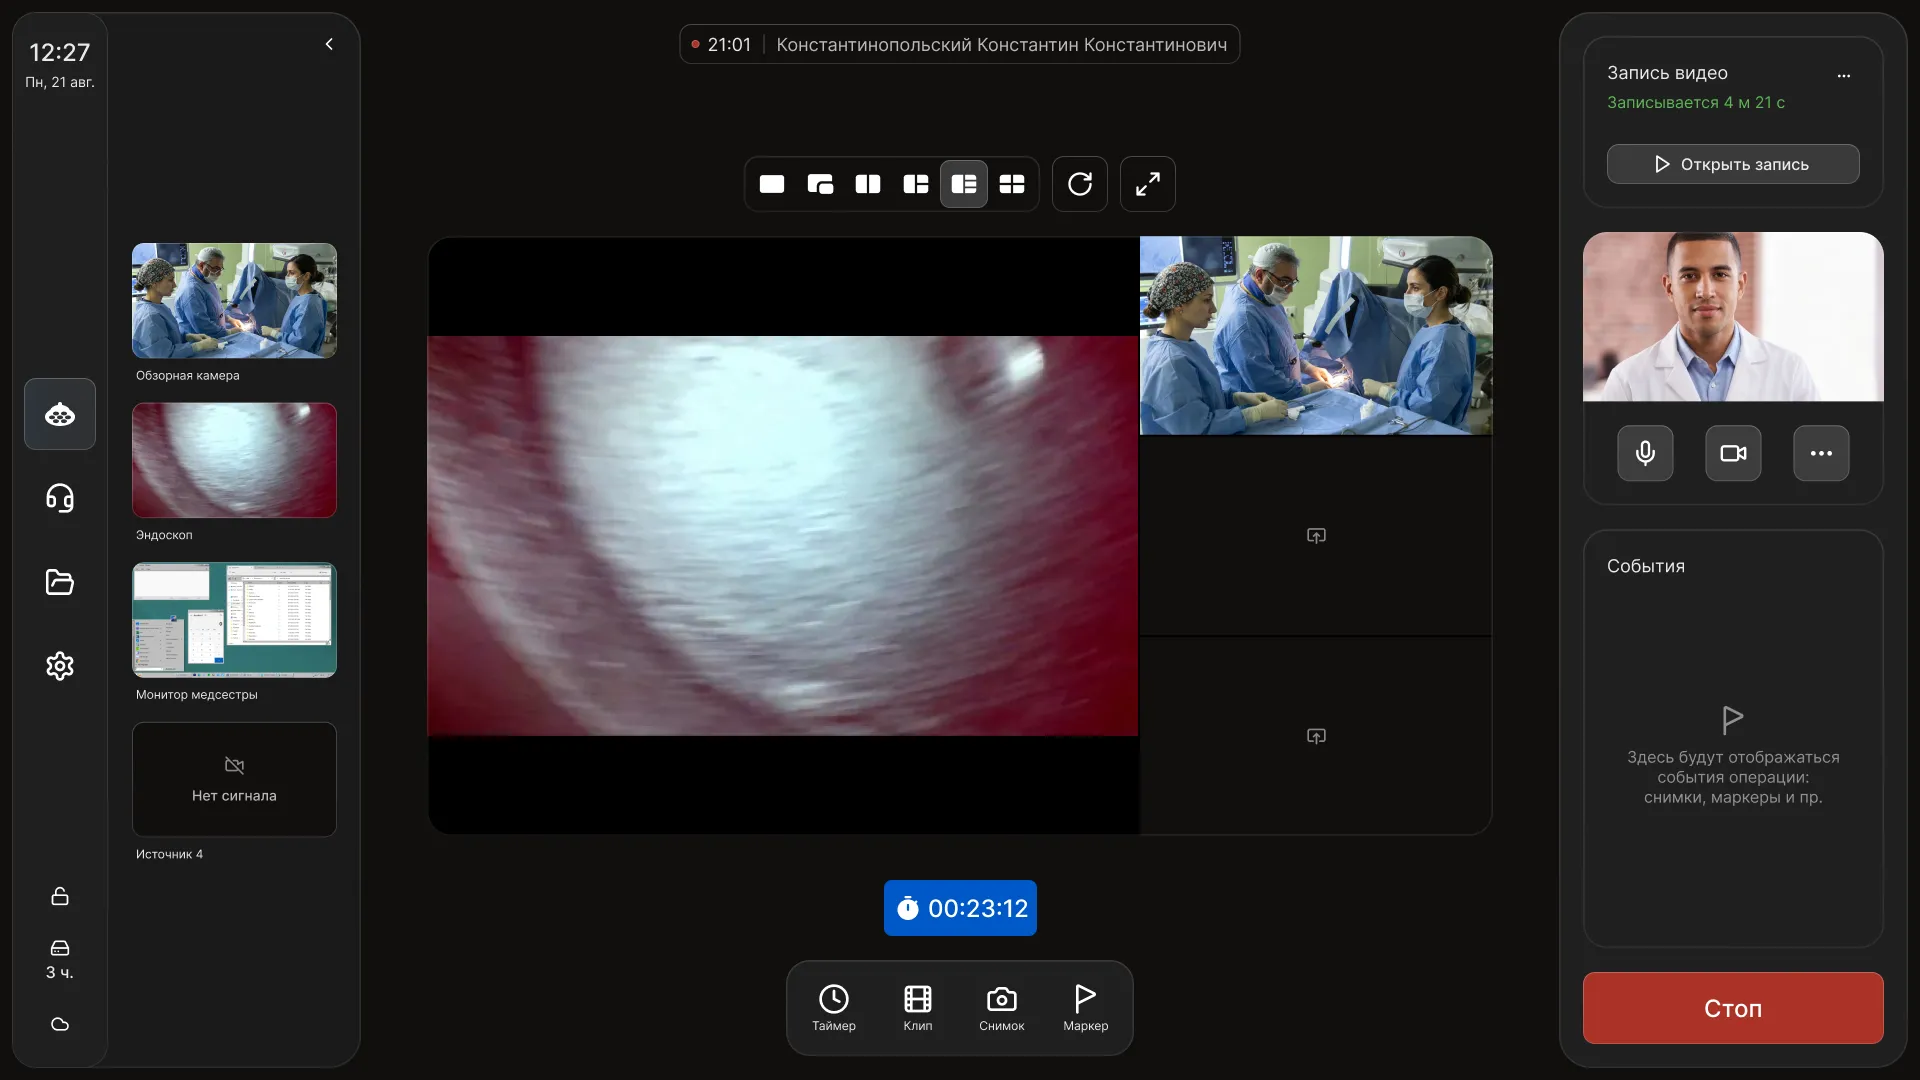Select the single-view layout option
Image resolution: width=1920 pixels, height=1080 pixels.
coord(772,184)
